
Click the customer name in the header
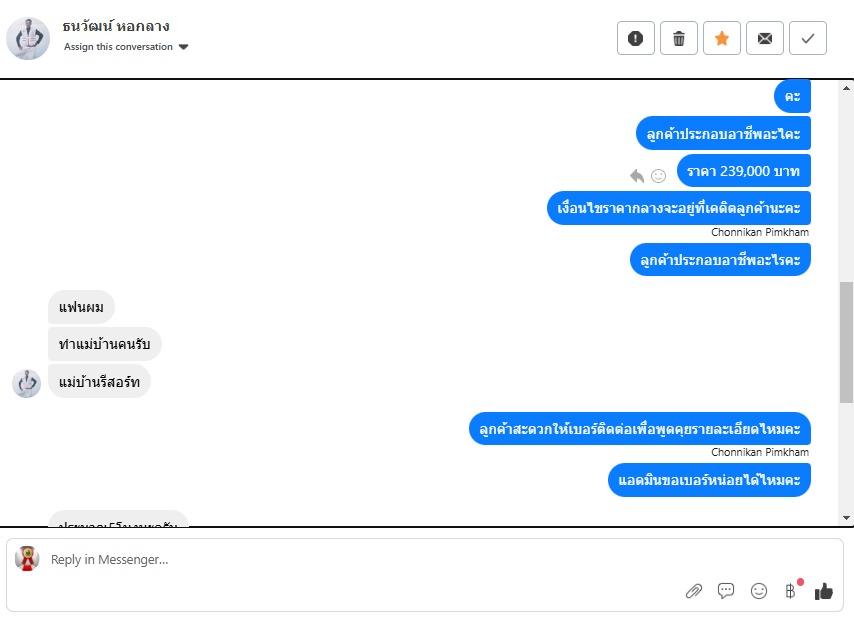116,26
